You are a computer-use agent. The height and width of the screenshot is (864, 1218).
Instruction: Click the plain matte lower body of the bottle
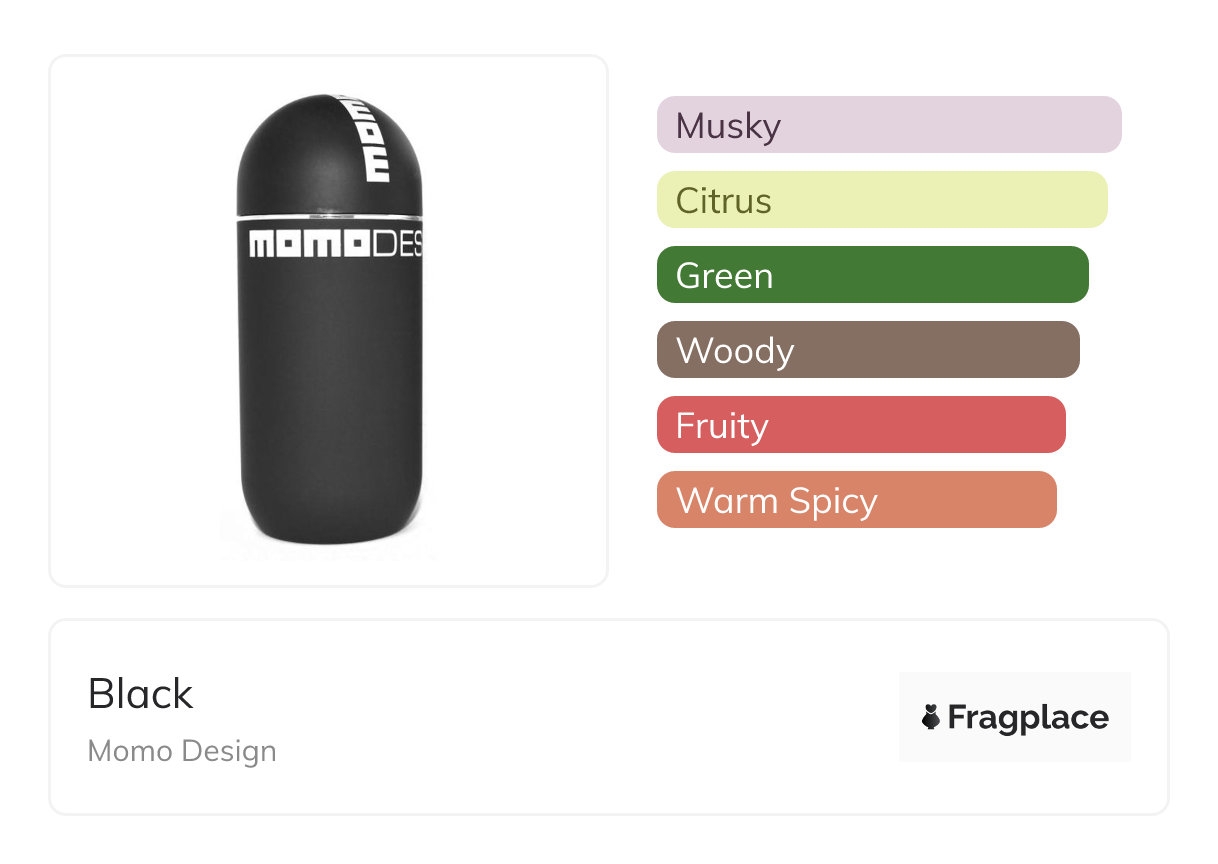[x=330, y=400]
